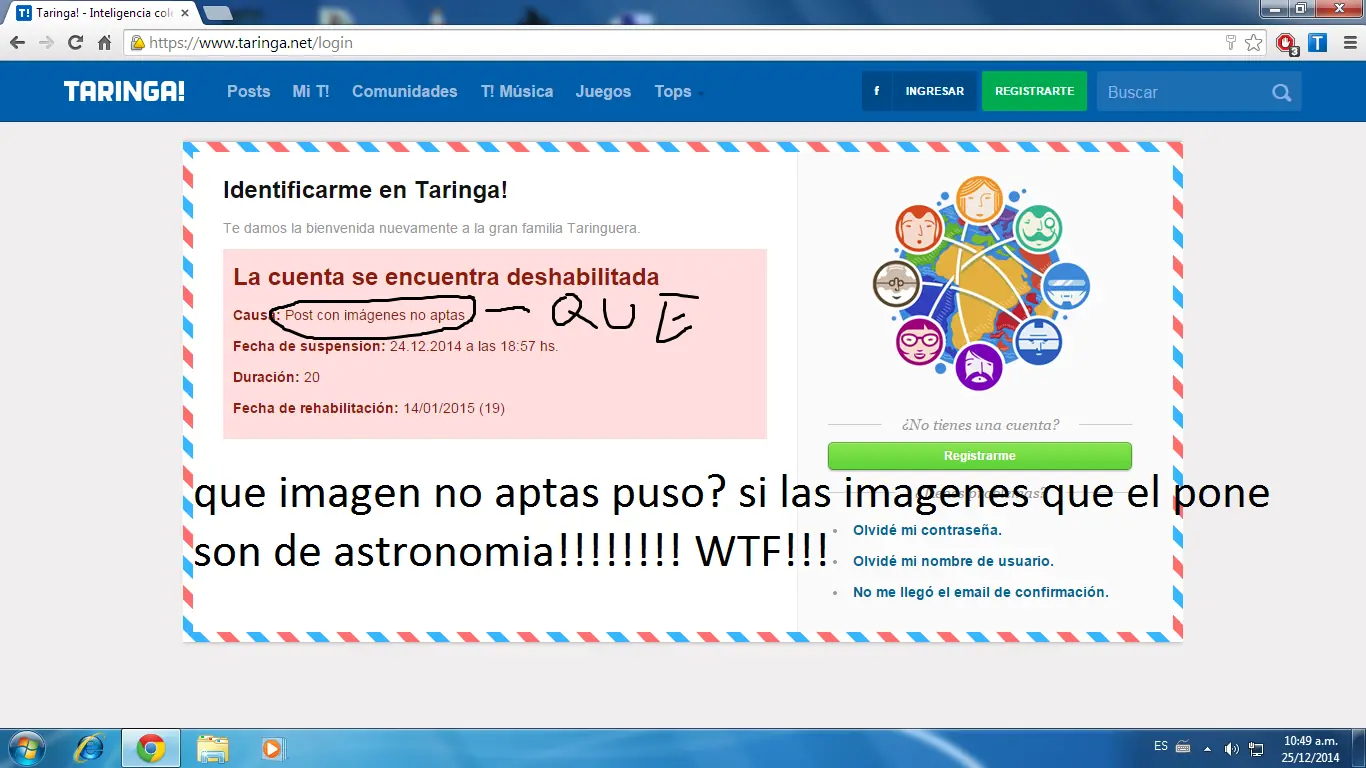This screenshot has height=768, width=1366.
Task: Go to the browser home page
Action: (104, 43)
